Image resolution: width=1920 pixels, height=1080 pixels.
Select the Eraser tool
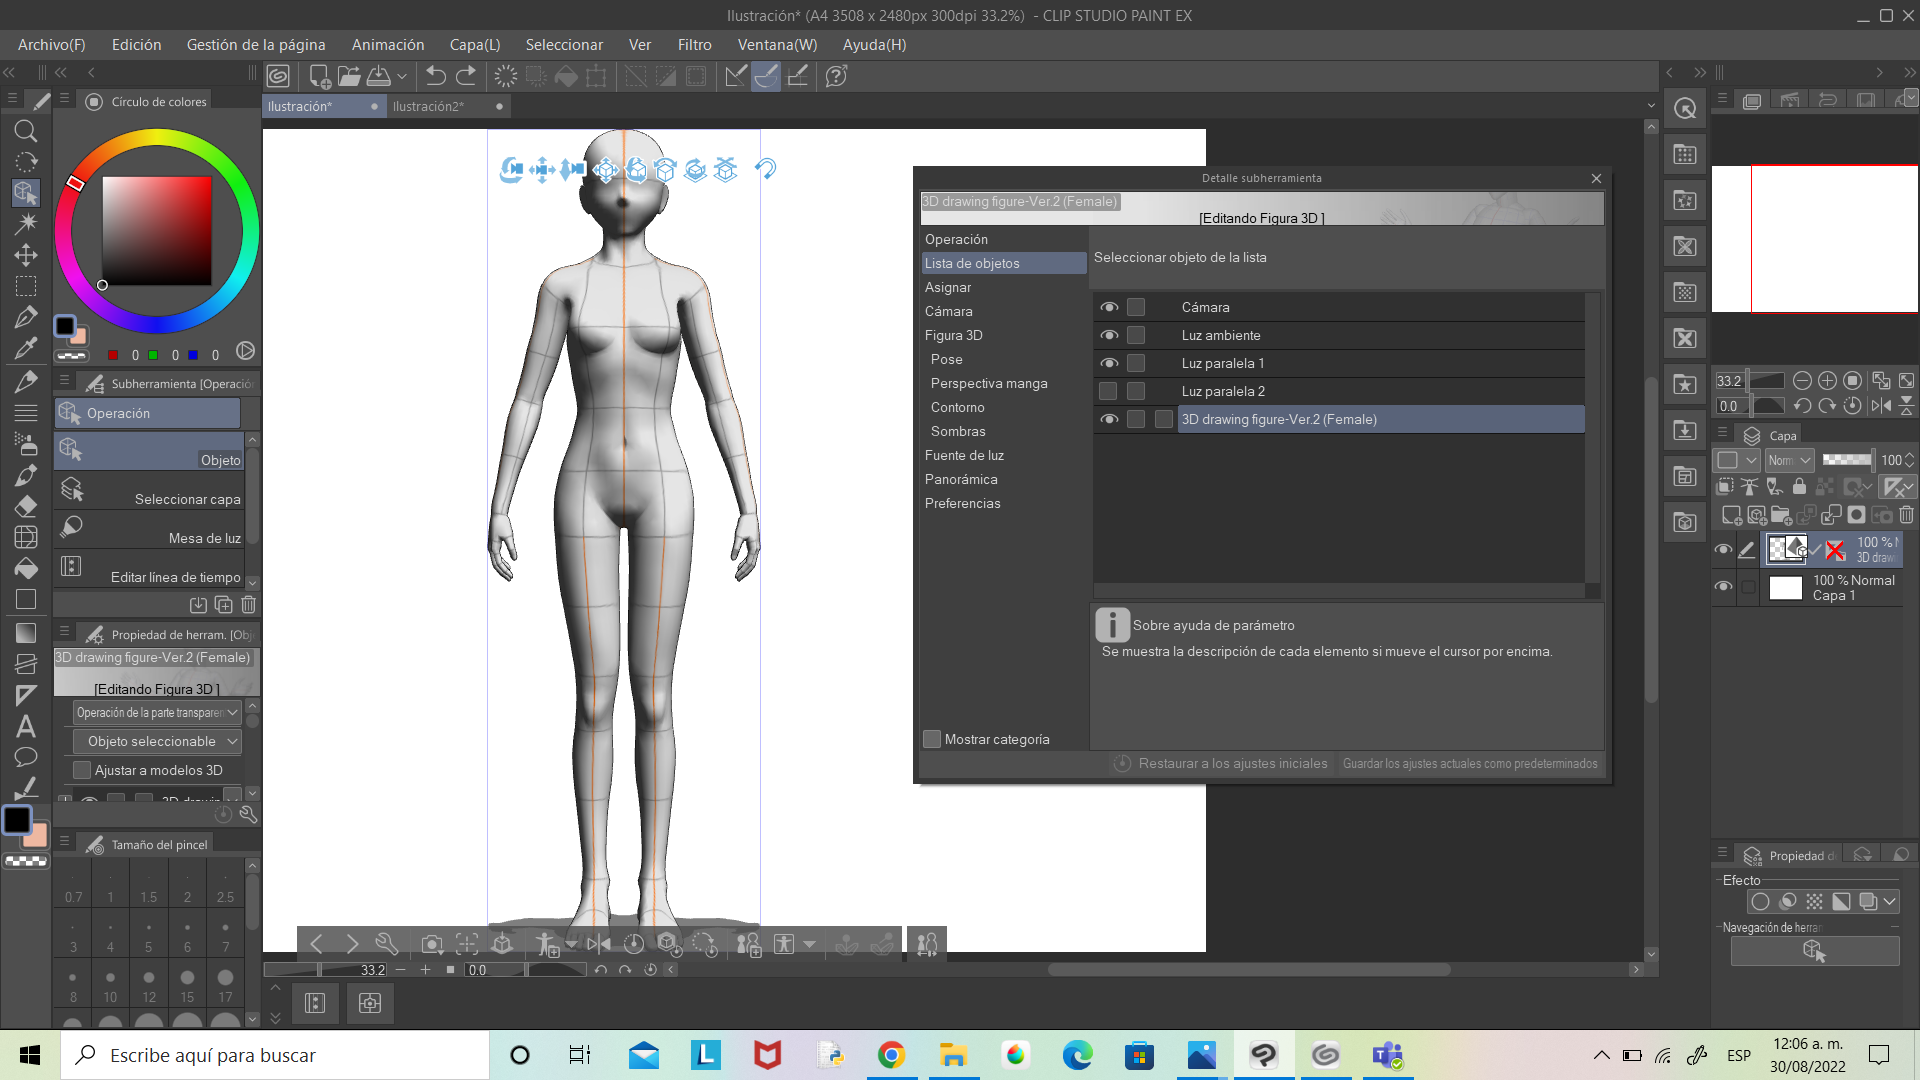click(26, 506)
